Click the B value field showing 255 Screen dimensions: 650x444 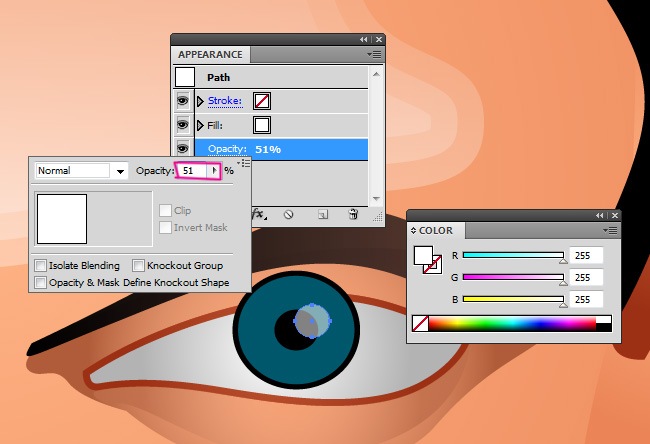(586, 299)
